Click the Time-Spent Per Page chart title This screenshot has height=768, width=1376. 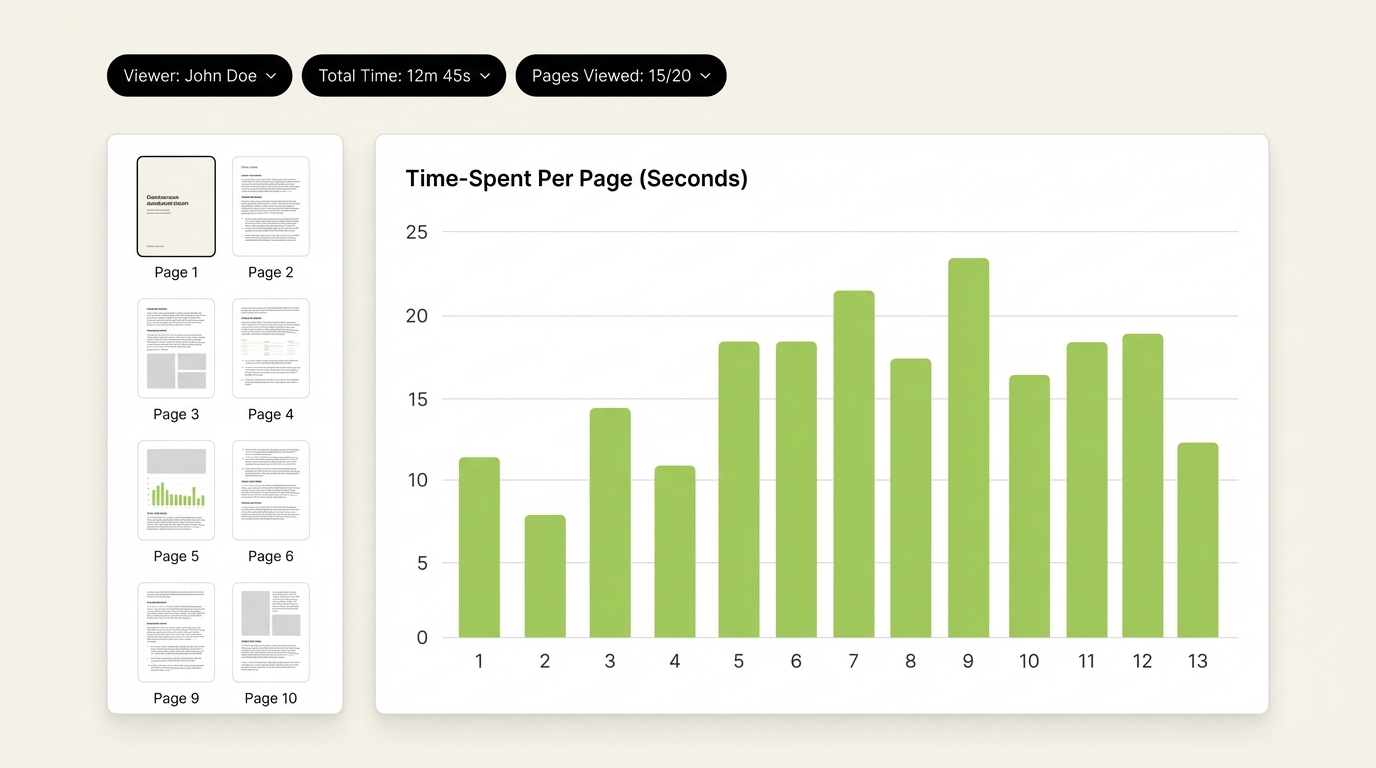pos(577,178)
